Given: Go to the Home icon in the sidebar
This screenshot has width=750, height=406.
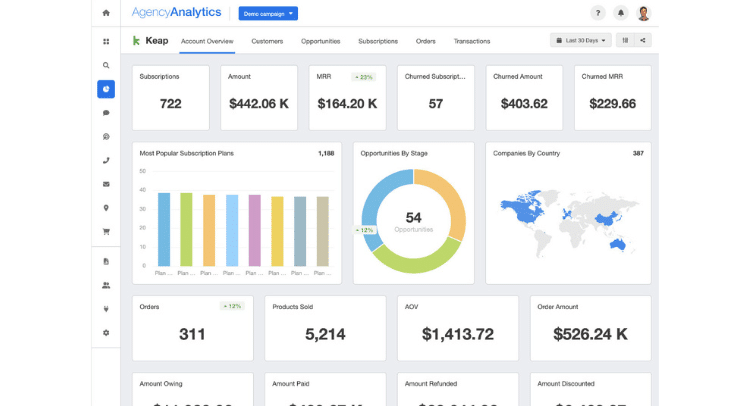Looking at the screenshot, I should click(x=106, y=13).
